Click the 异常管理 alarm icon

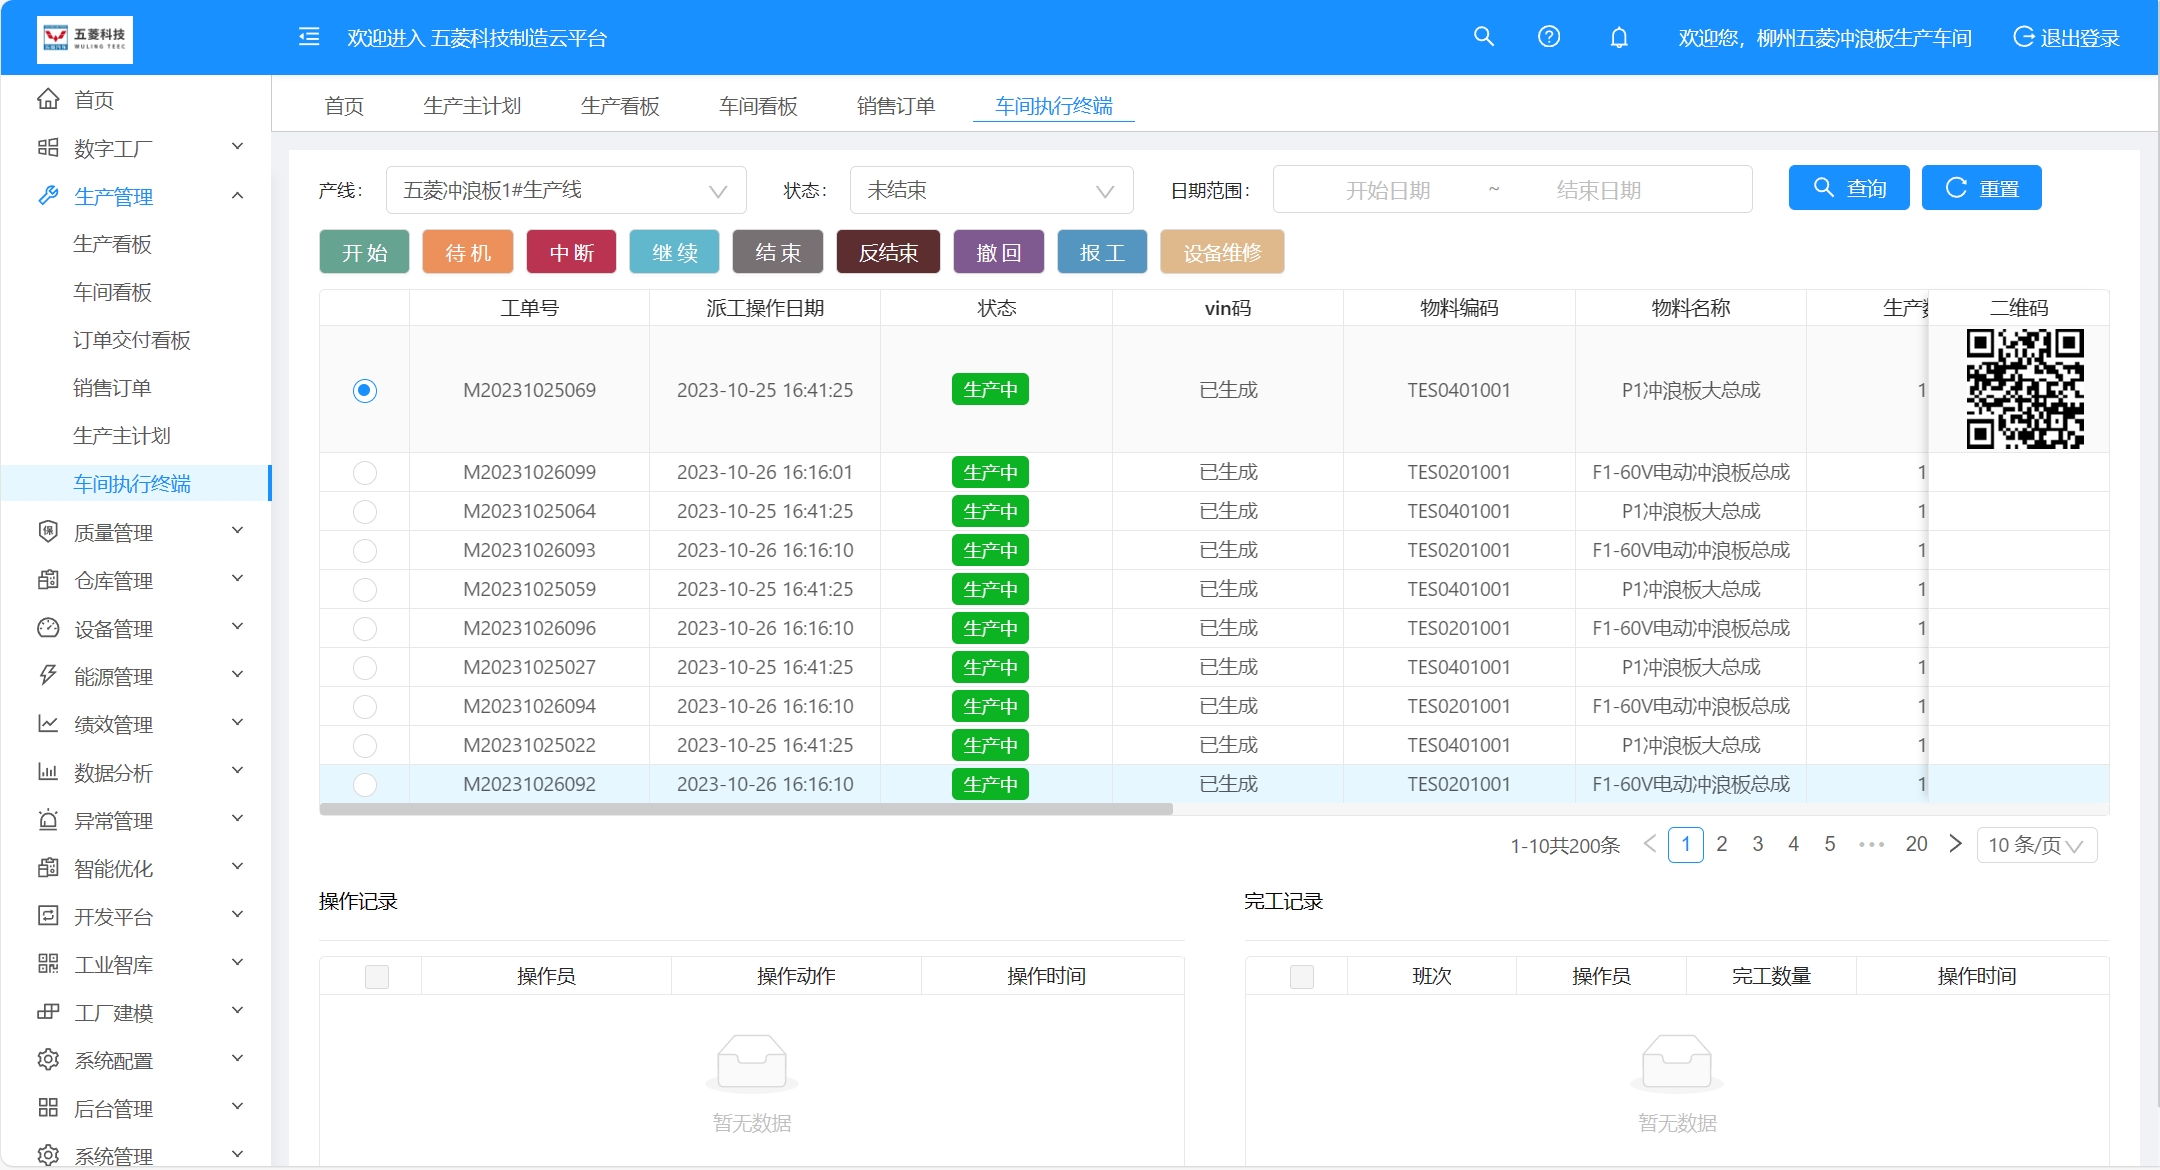coord(48,819)
